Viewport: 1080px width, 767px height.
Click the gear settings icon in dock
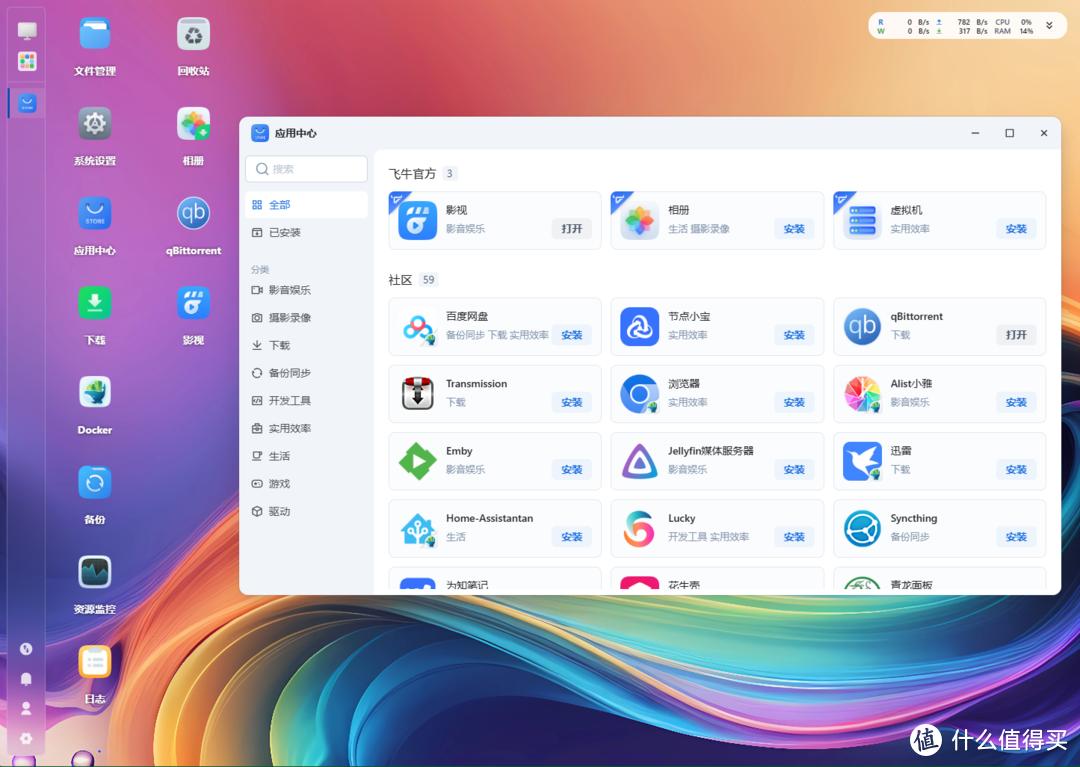click(x=26, y=738)
